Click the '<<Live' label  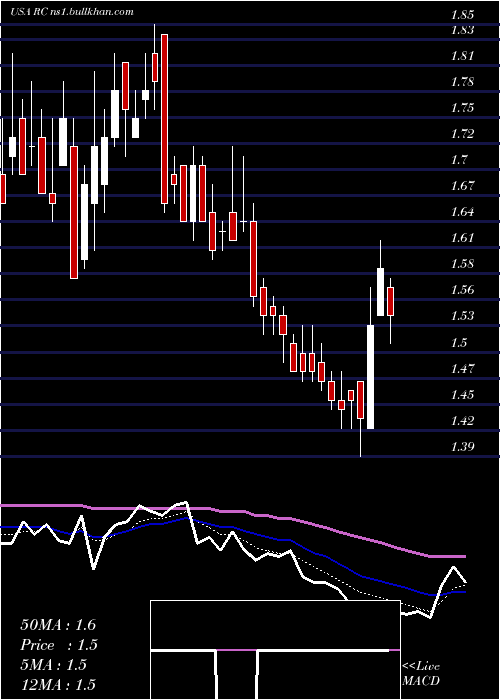click(421, 666)
